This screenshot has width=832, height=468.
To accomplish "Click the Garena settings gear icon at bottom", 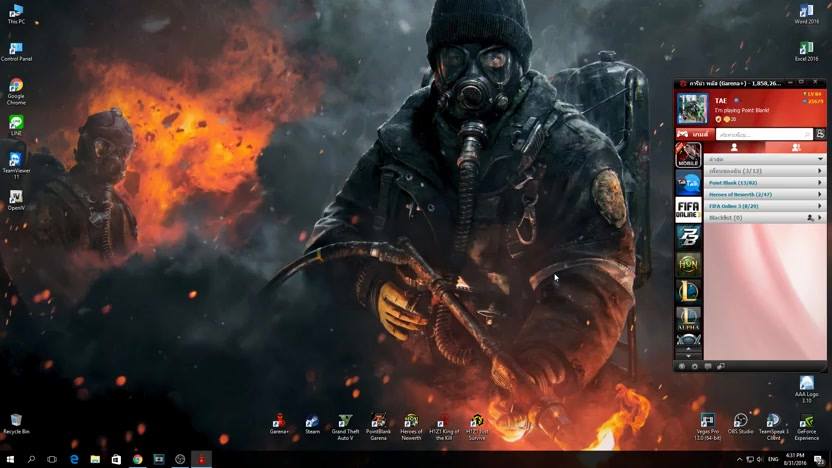I will tap(695, 366).
